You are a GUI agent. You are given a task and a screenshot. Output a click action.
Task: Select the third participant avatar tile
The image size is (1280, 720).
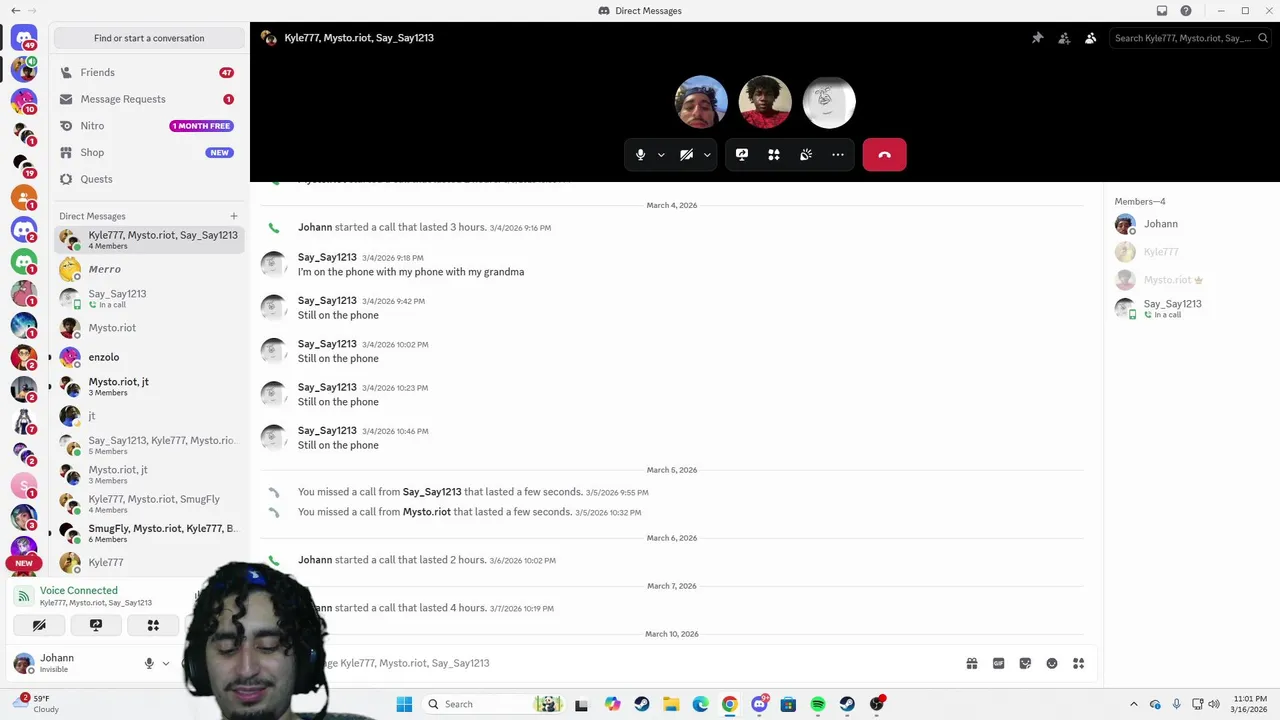point(829,102)
